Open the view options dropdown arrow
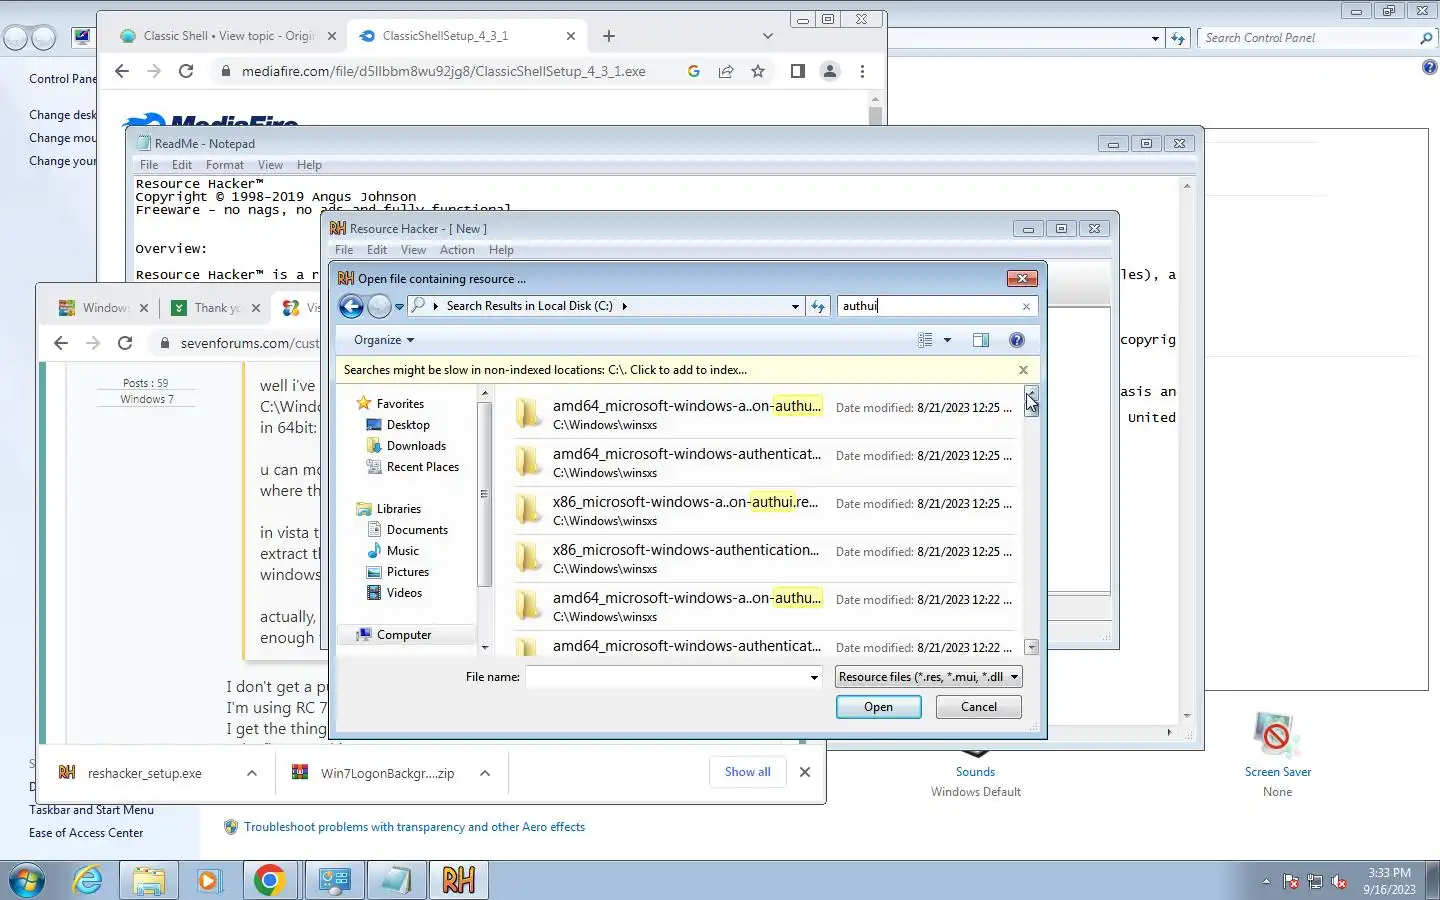Viewport: 1440px width, 900px height. coord(947,340)
